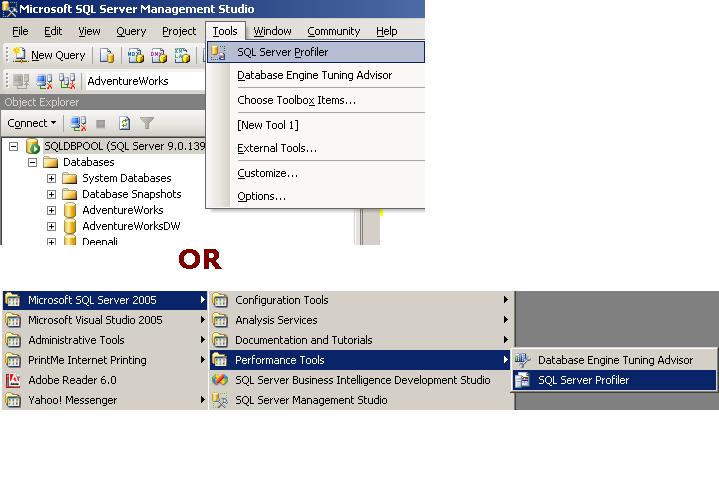Choose SQL Server Profiler from Tools menu
This screenshot has width=719, height=494.
(x=282, y=52)
